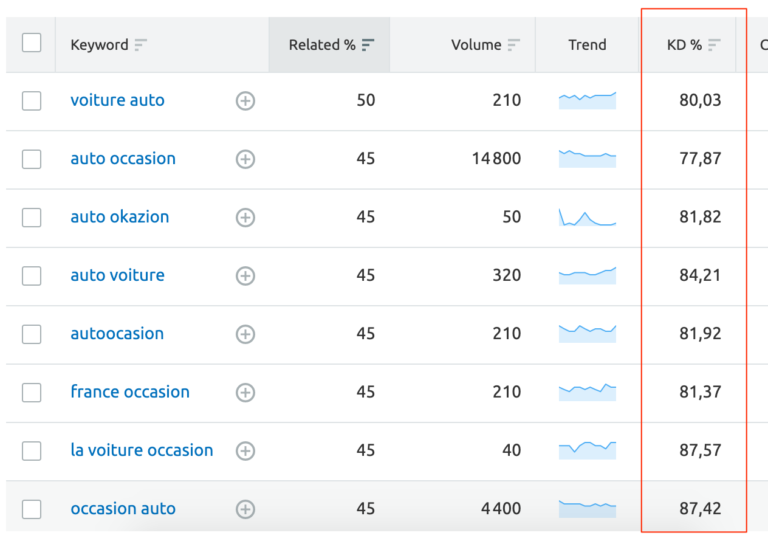
Task: Toggle the select-all checkbox in header
Action: coord(32,43)
